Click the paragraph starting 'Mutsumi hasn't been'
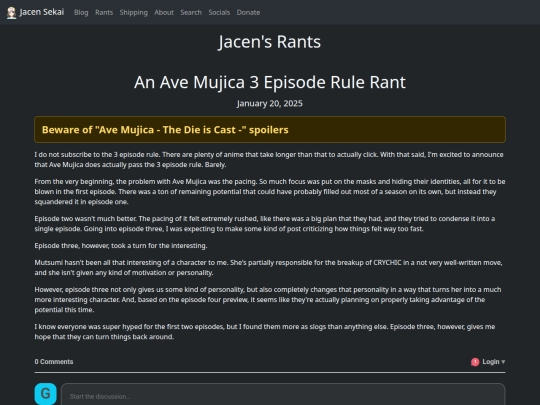The image size is (540, 405). pyautogui.click(x=268, y=268)
